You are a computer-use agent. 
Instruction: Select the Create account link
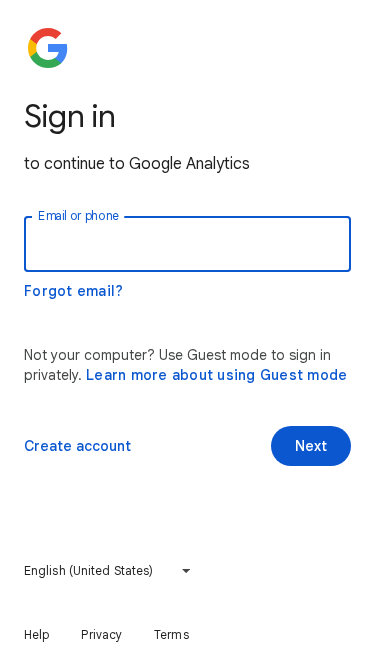(x=78, y=446)
